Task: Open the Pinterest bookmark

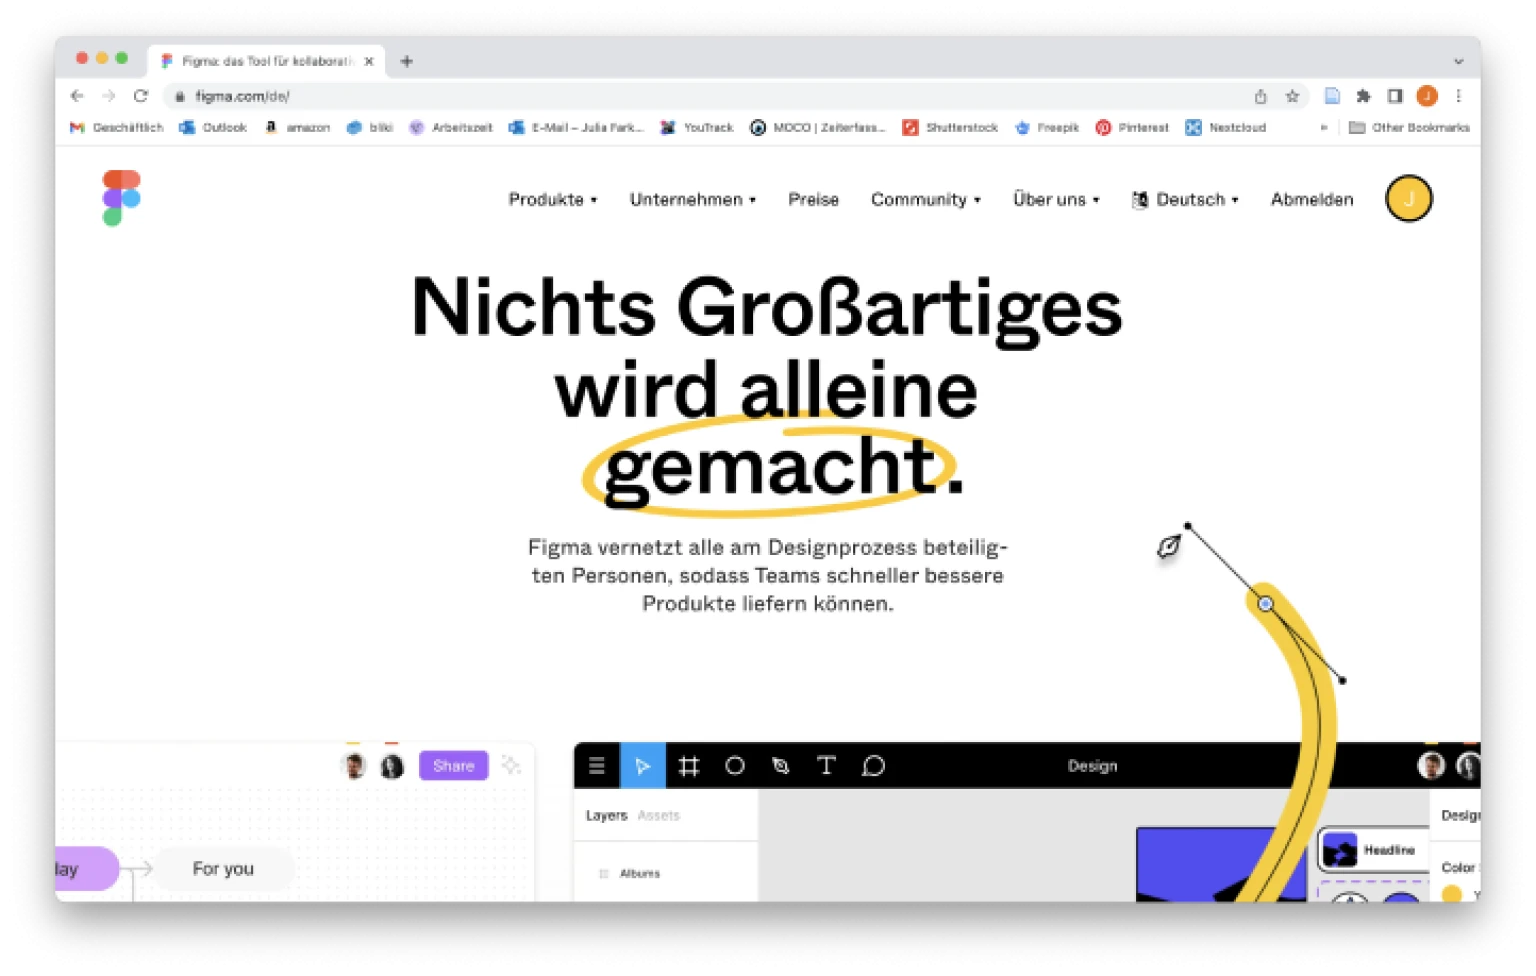Action: tap(1132, 128)
